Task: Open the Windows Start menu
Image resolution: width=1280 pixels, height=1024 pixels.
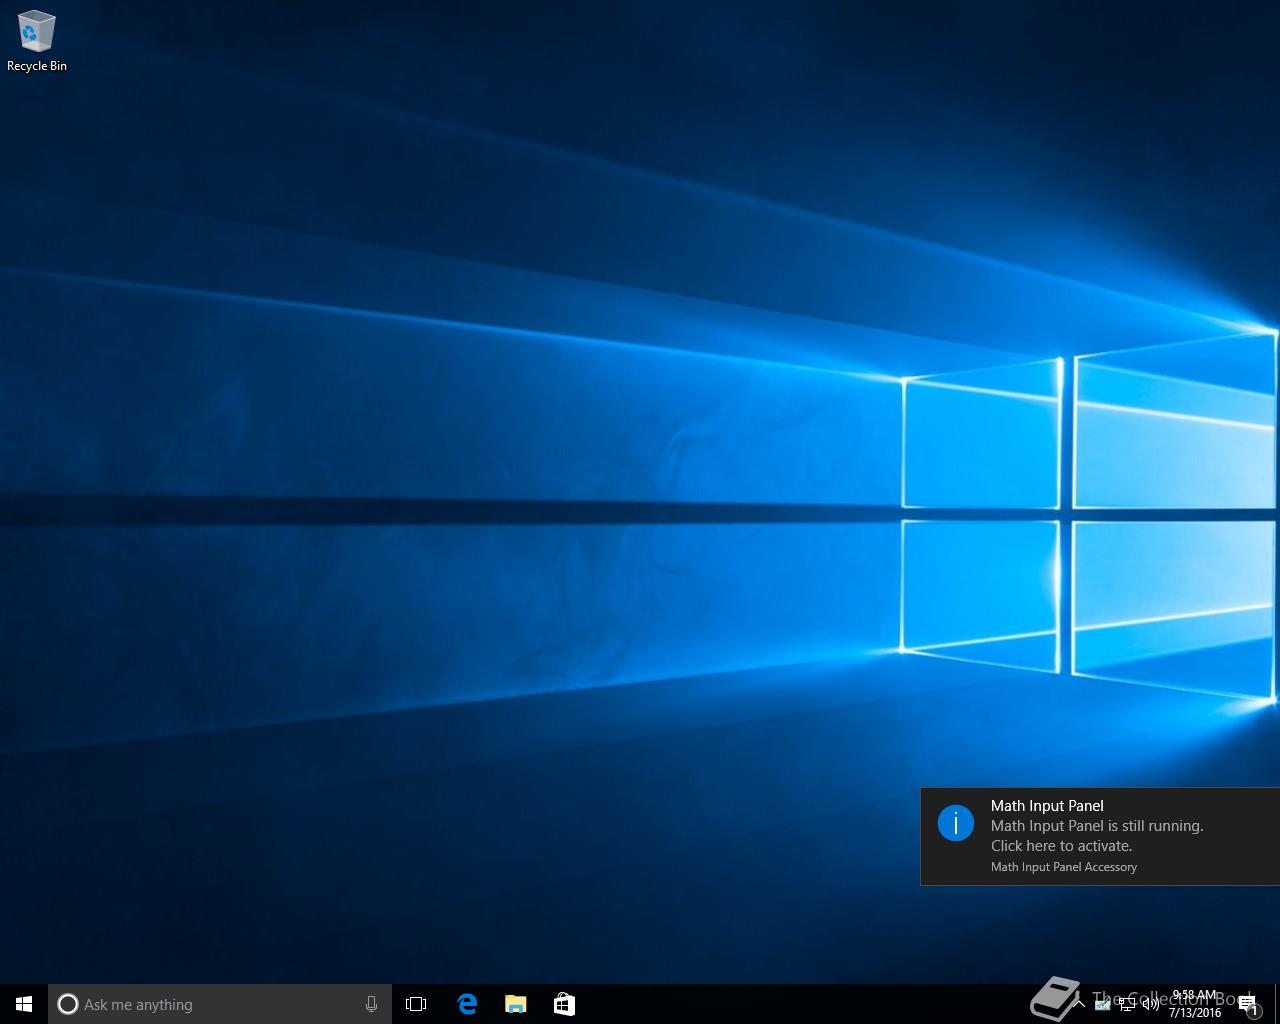Action: [24, 1004]
